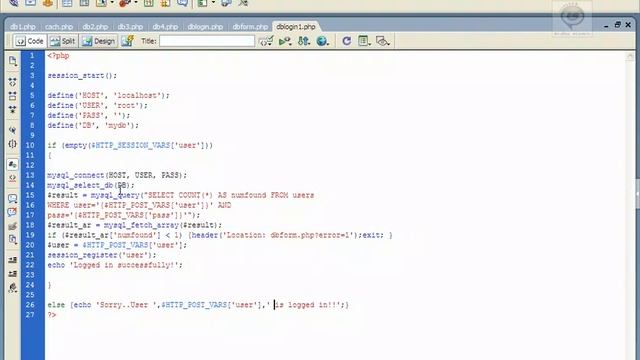Click mysql_connect(HOST, USER, PASS); line

117,175
